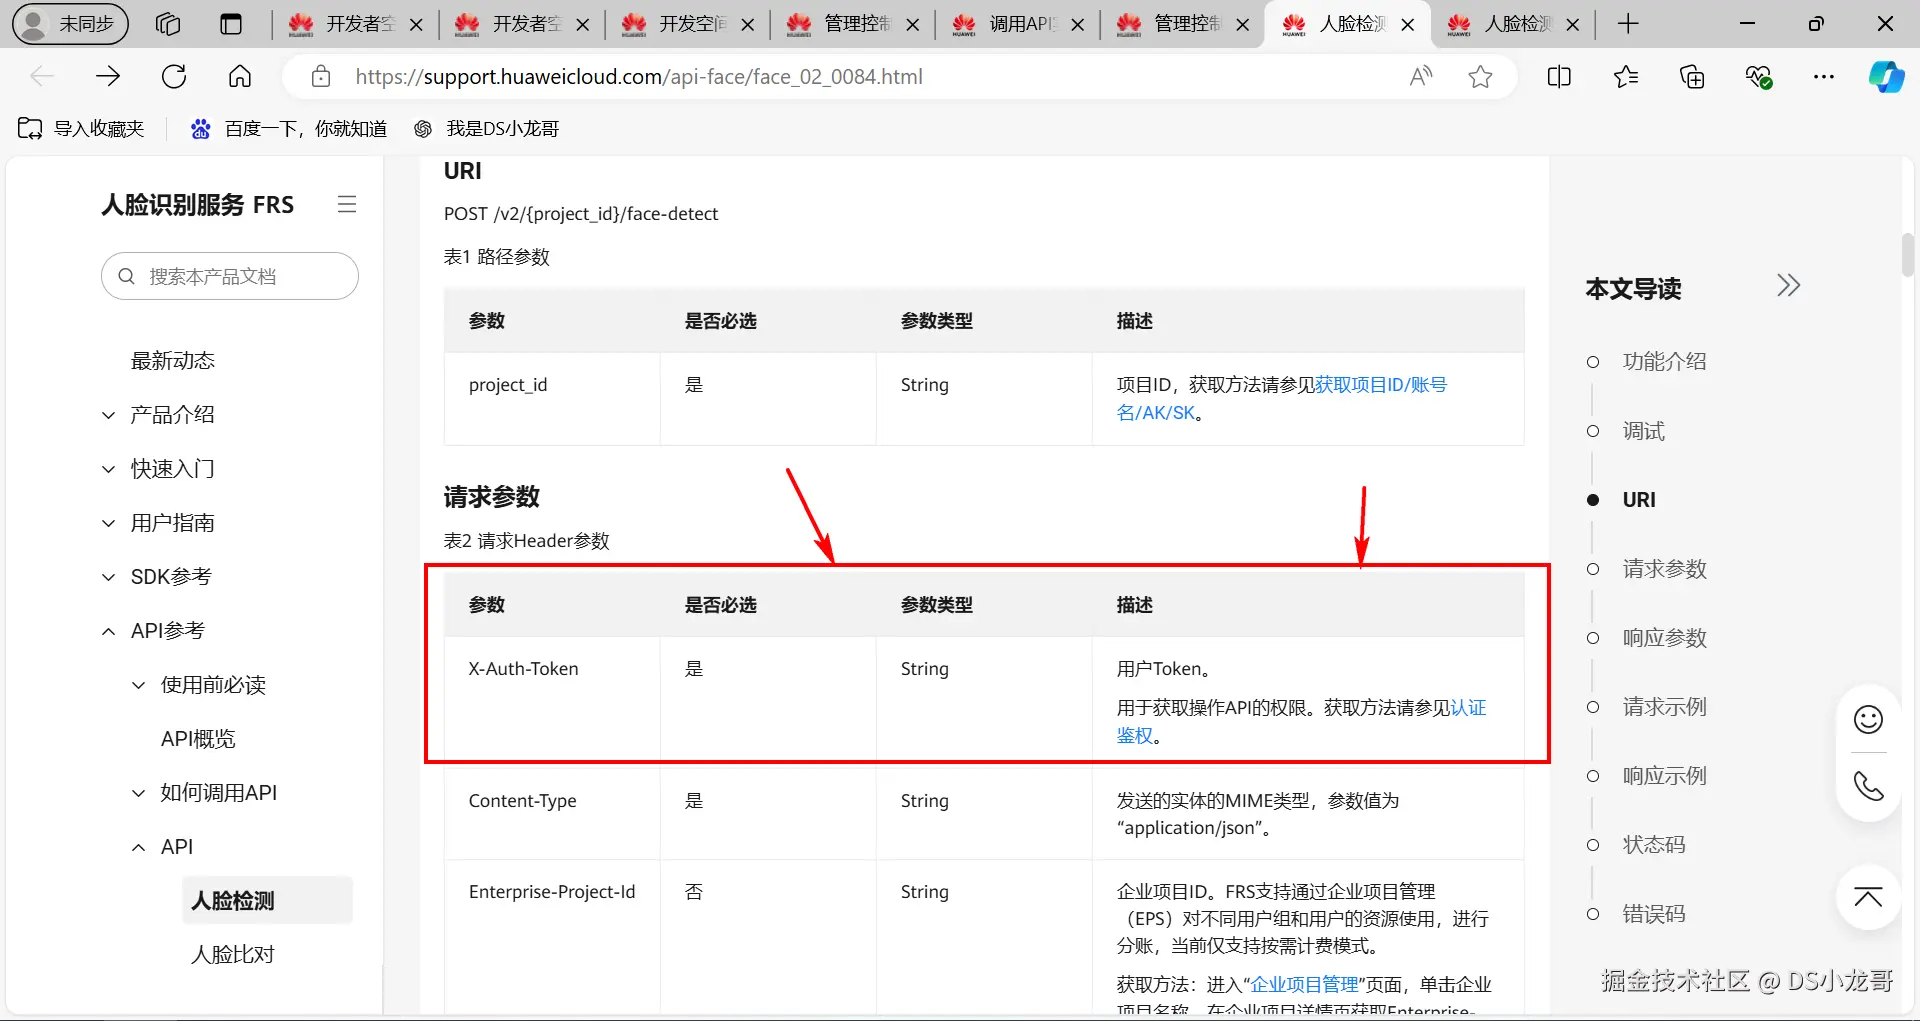Screen dimensions: 1920x1021
Task: Open the collections icon
Action: [x=1692, y=76]
